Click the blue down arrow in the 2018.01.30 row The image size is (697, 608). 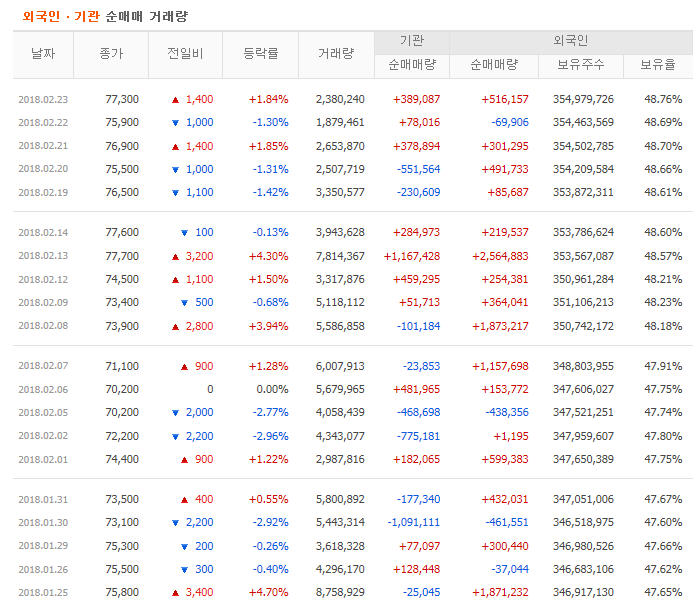point(175,523)
